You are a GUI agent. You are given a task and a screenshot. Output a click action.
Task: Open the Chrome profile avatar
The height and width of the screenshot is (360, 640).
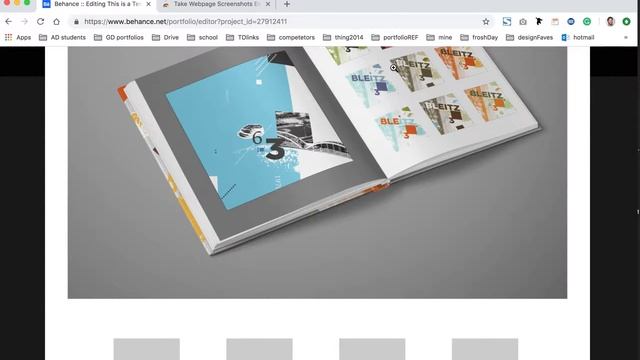coord(611,22)
